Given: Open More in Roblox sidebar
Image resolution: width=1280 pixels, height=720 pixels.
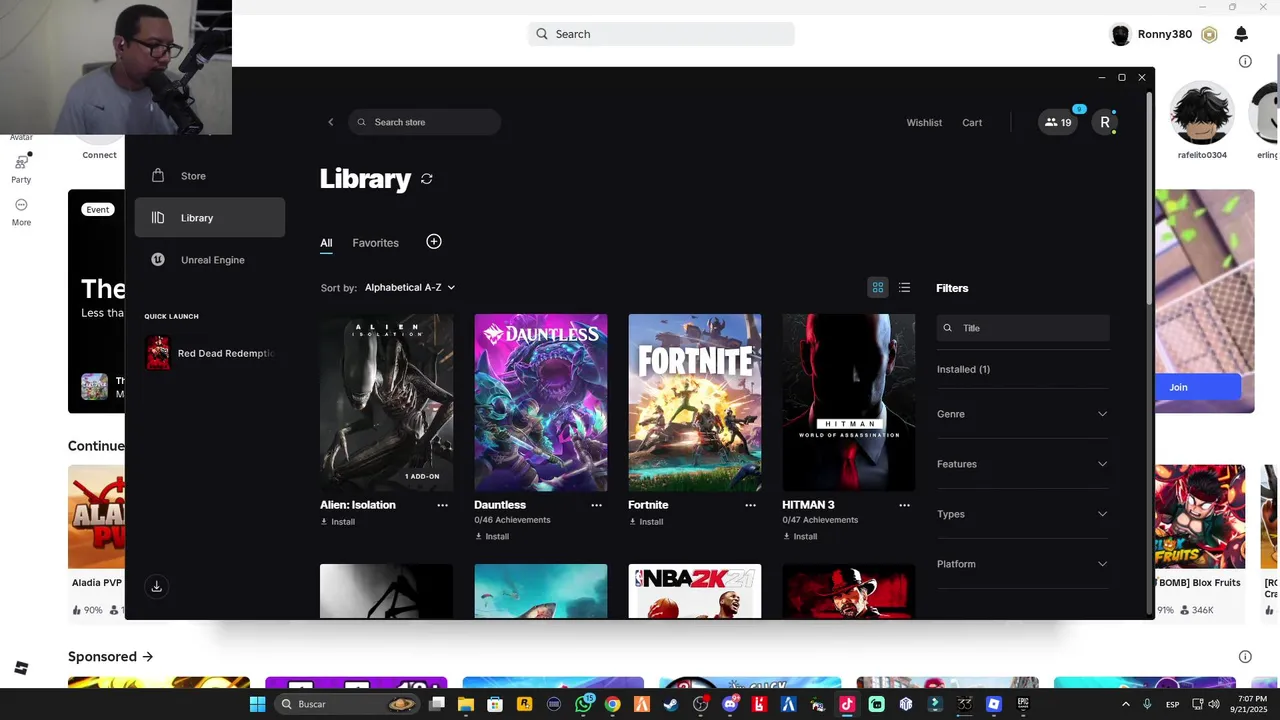Looking at the screenshot, I should click(21, 211).
